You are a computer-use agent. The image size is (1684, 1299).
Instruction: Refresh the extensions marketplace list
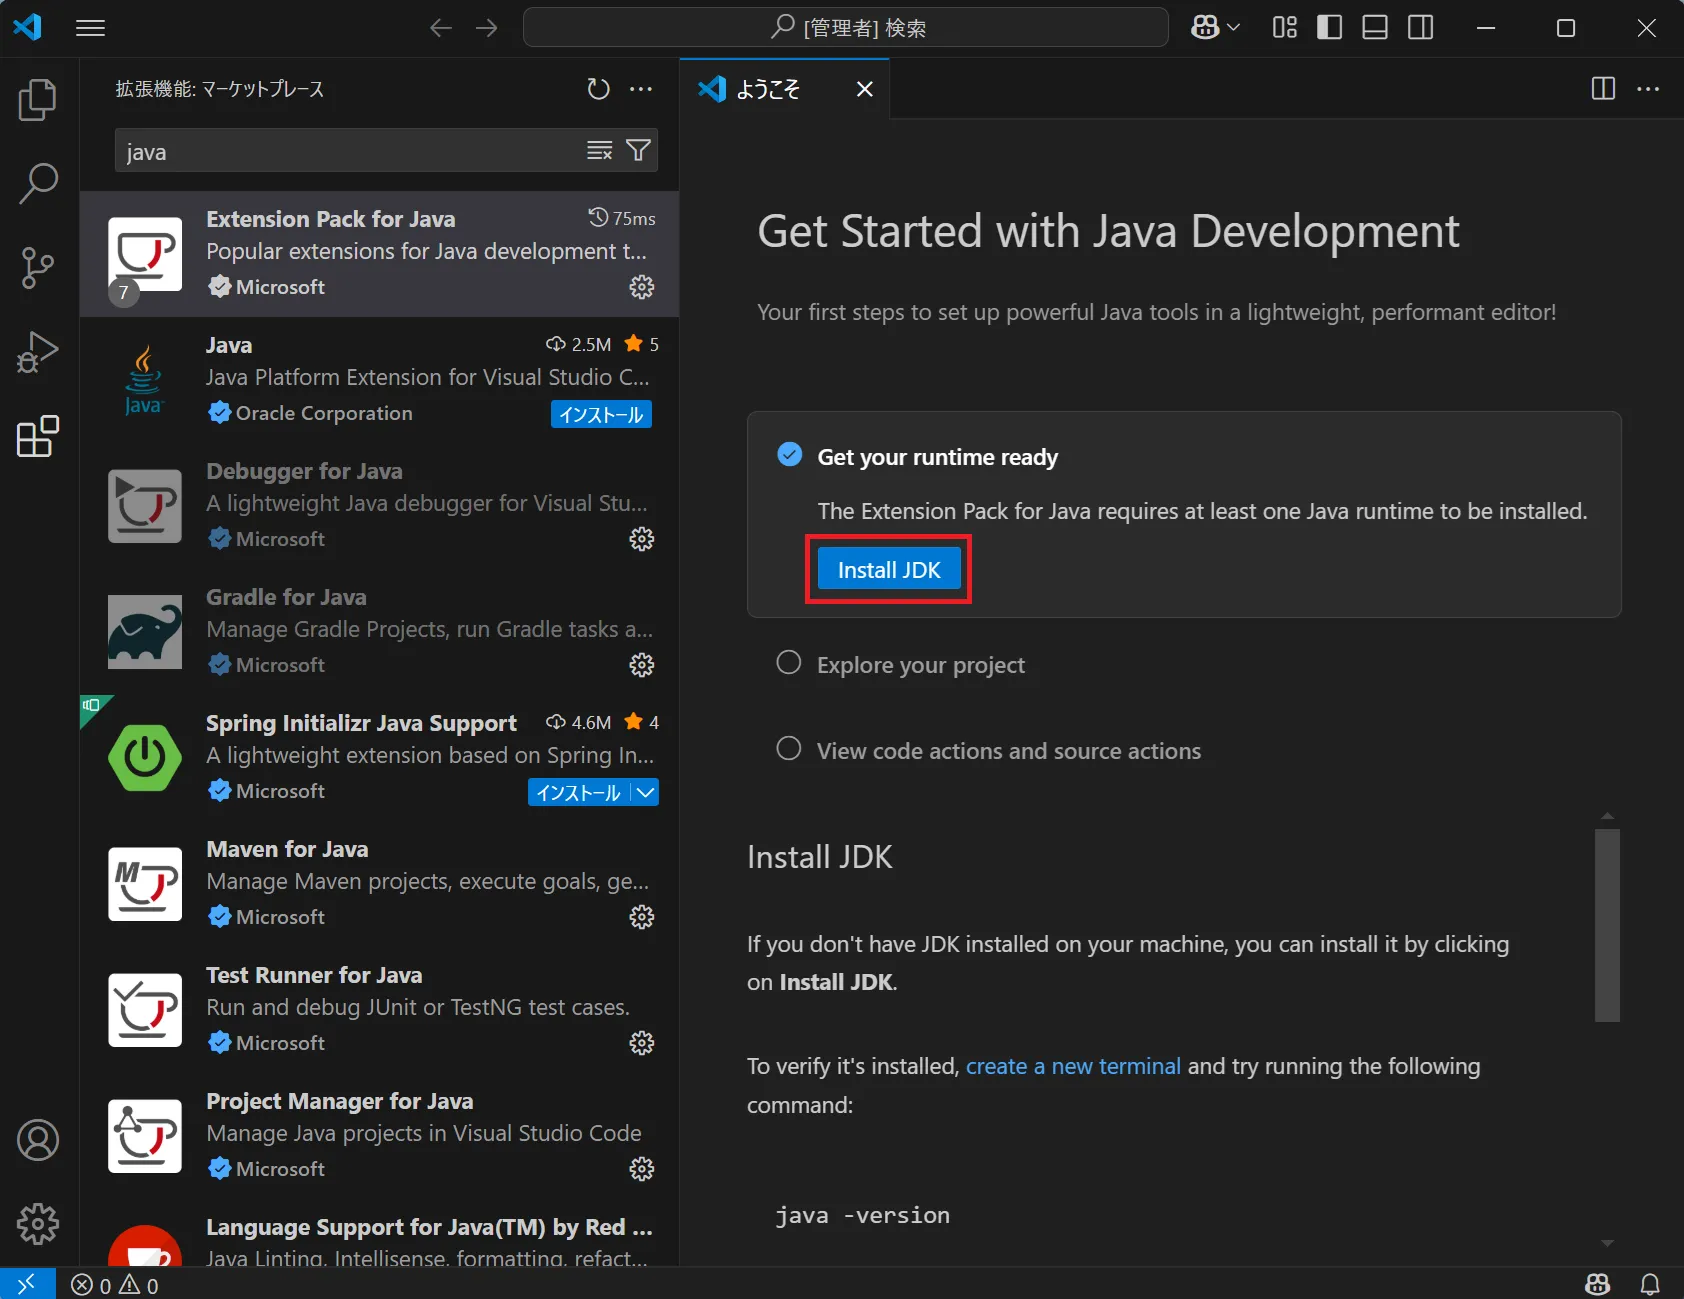(x=598, y=89)
